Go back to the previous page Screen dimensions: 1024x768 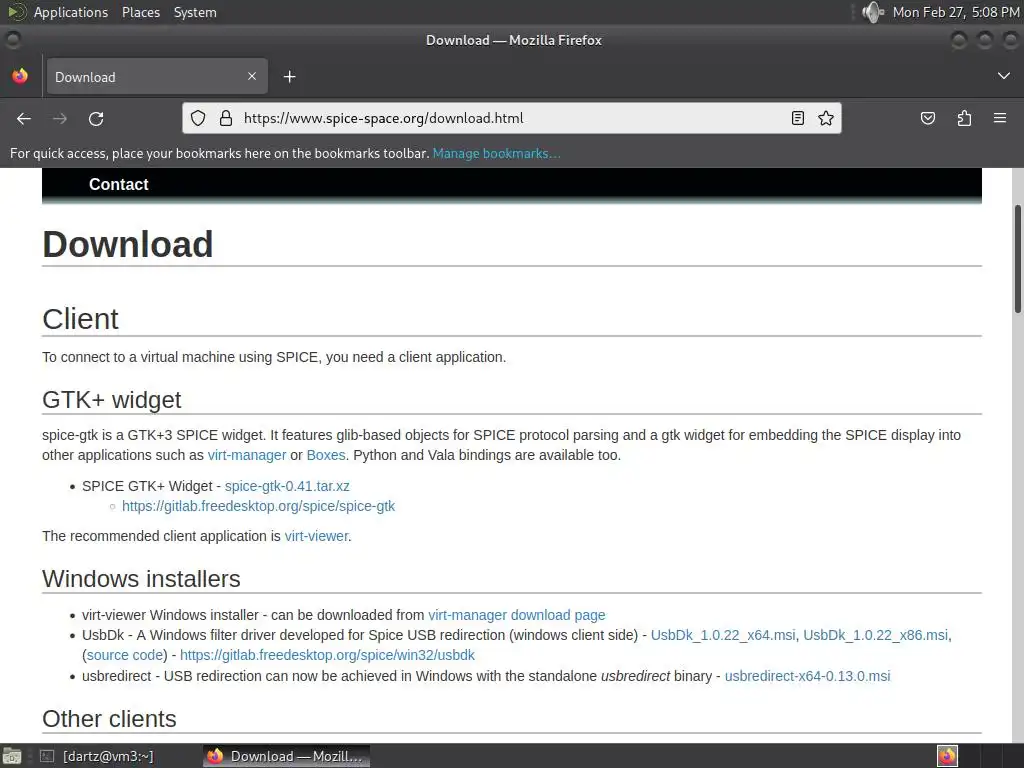24,118
